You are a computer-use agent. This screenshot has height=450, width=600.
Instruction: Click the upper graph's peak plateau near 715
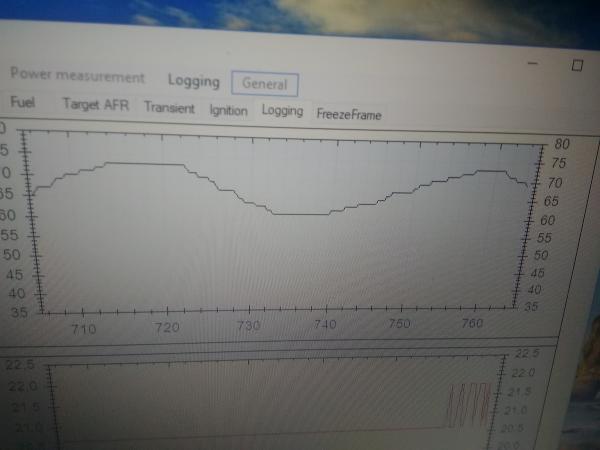coord(145,163)
